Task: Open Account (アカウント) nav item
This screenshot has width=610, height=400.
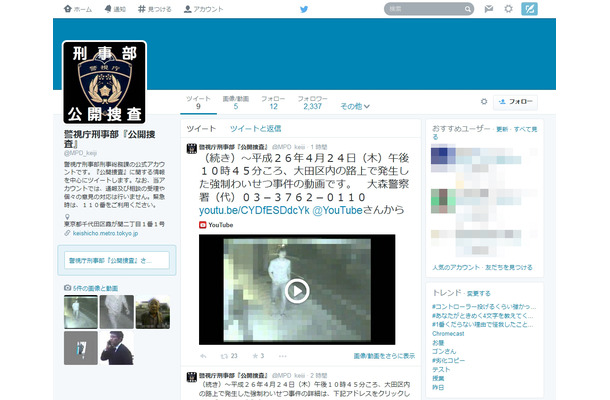Action: point(203,9)
